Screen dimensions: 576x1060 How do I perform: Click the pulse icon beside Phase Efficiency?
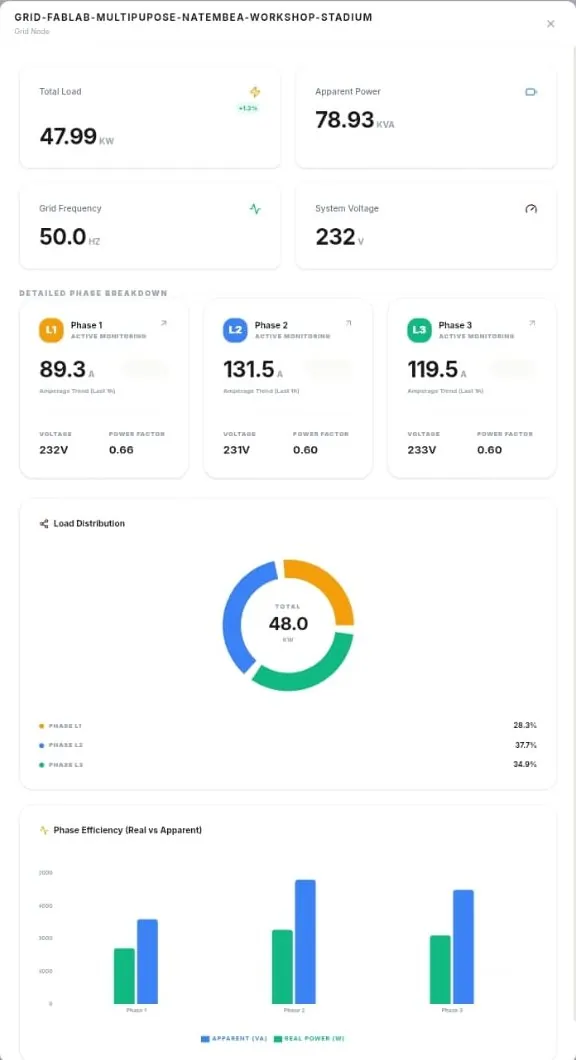44,829
